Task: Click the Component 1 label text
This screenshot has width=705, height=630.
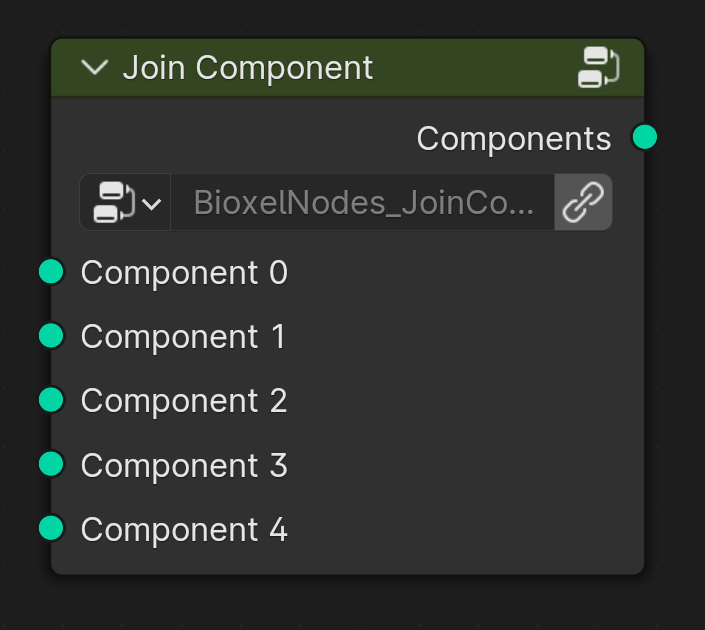Action: tap(183, 337)
